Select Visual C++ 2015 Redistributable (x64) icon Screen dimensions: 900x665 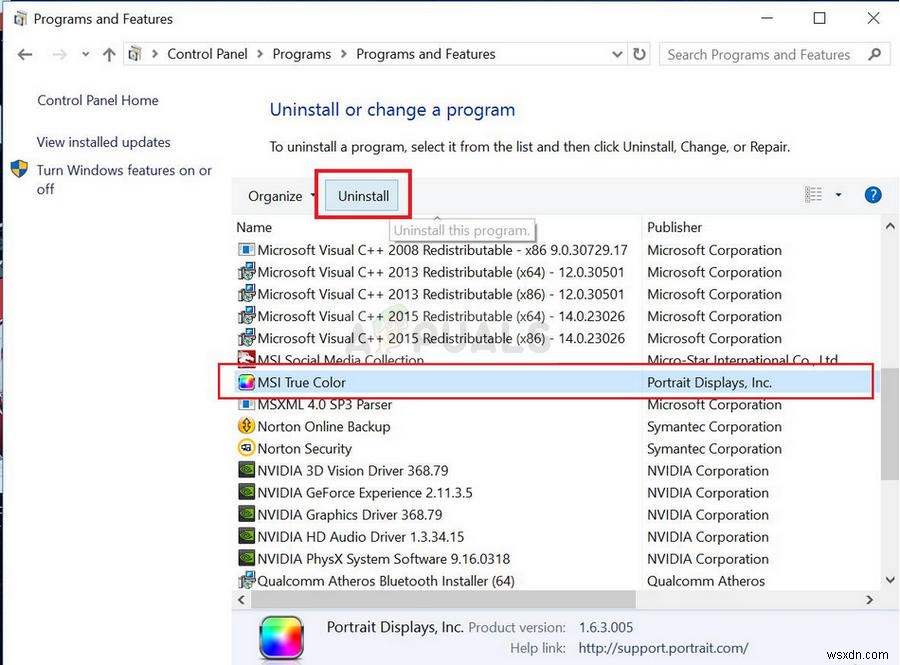pos(246,316)
